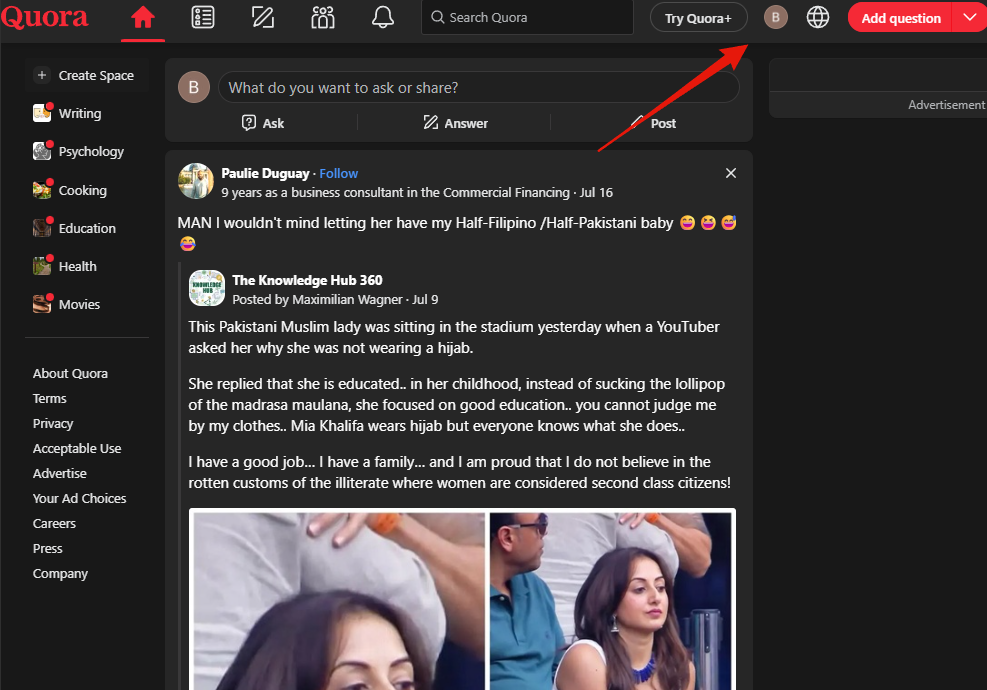Open The Knowledge Hub 360 space icon

click(x=206, y=288)
